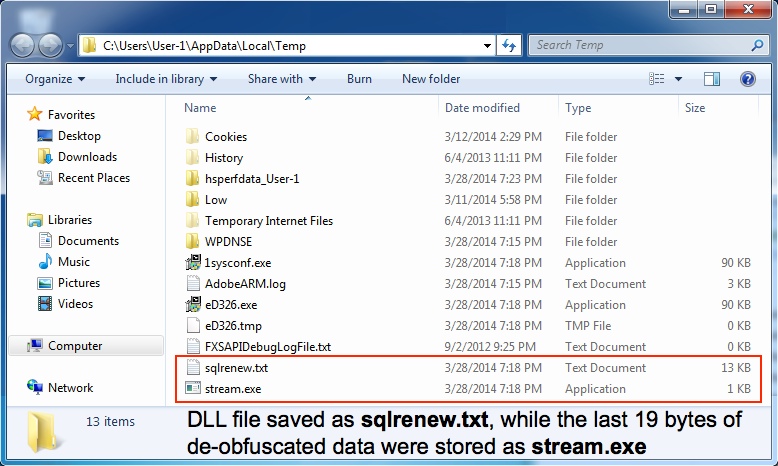This screenshot has width=778, height=466.
Task: Click the refresh address bar icon
Action: [x=509, y=46]
